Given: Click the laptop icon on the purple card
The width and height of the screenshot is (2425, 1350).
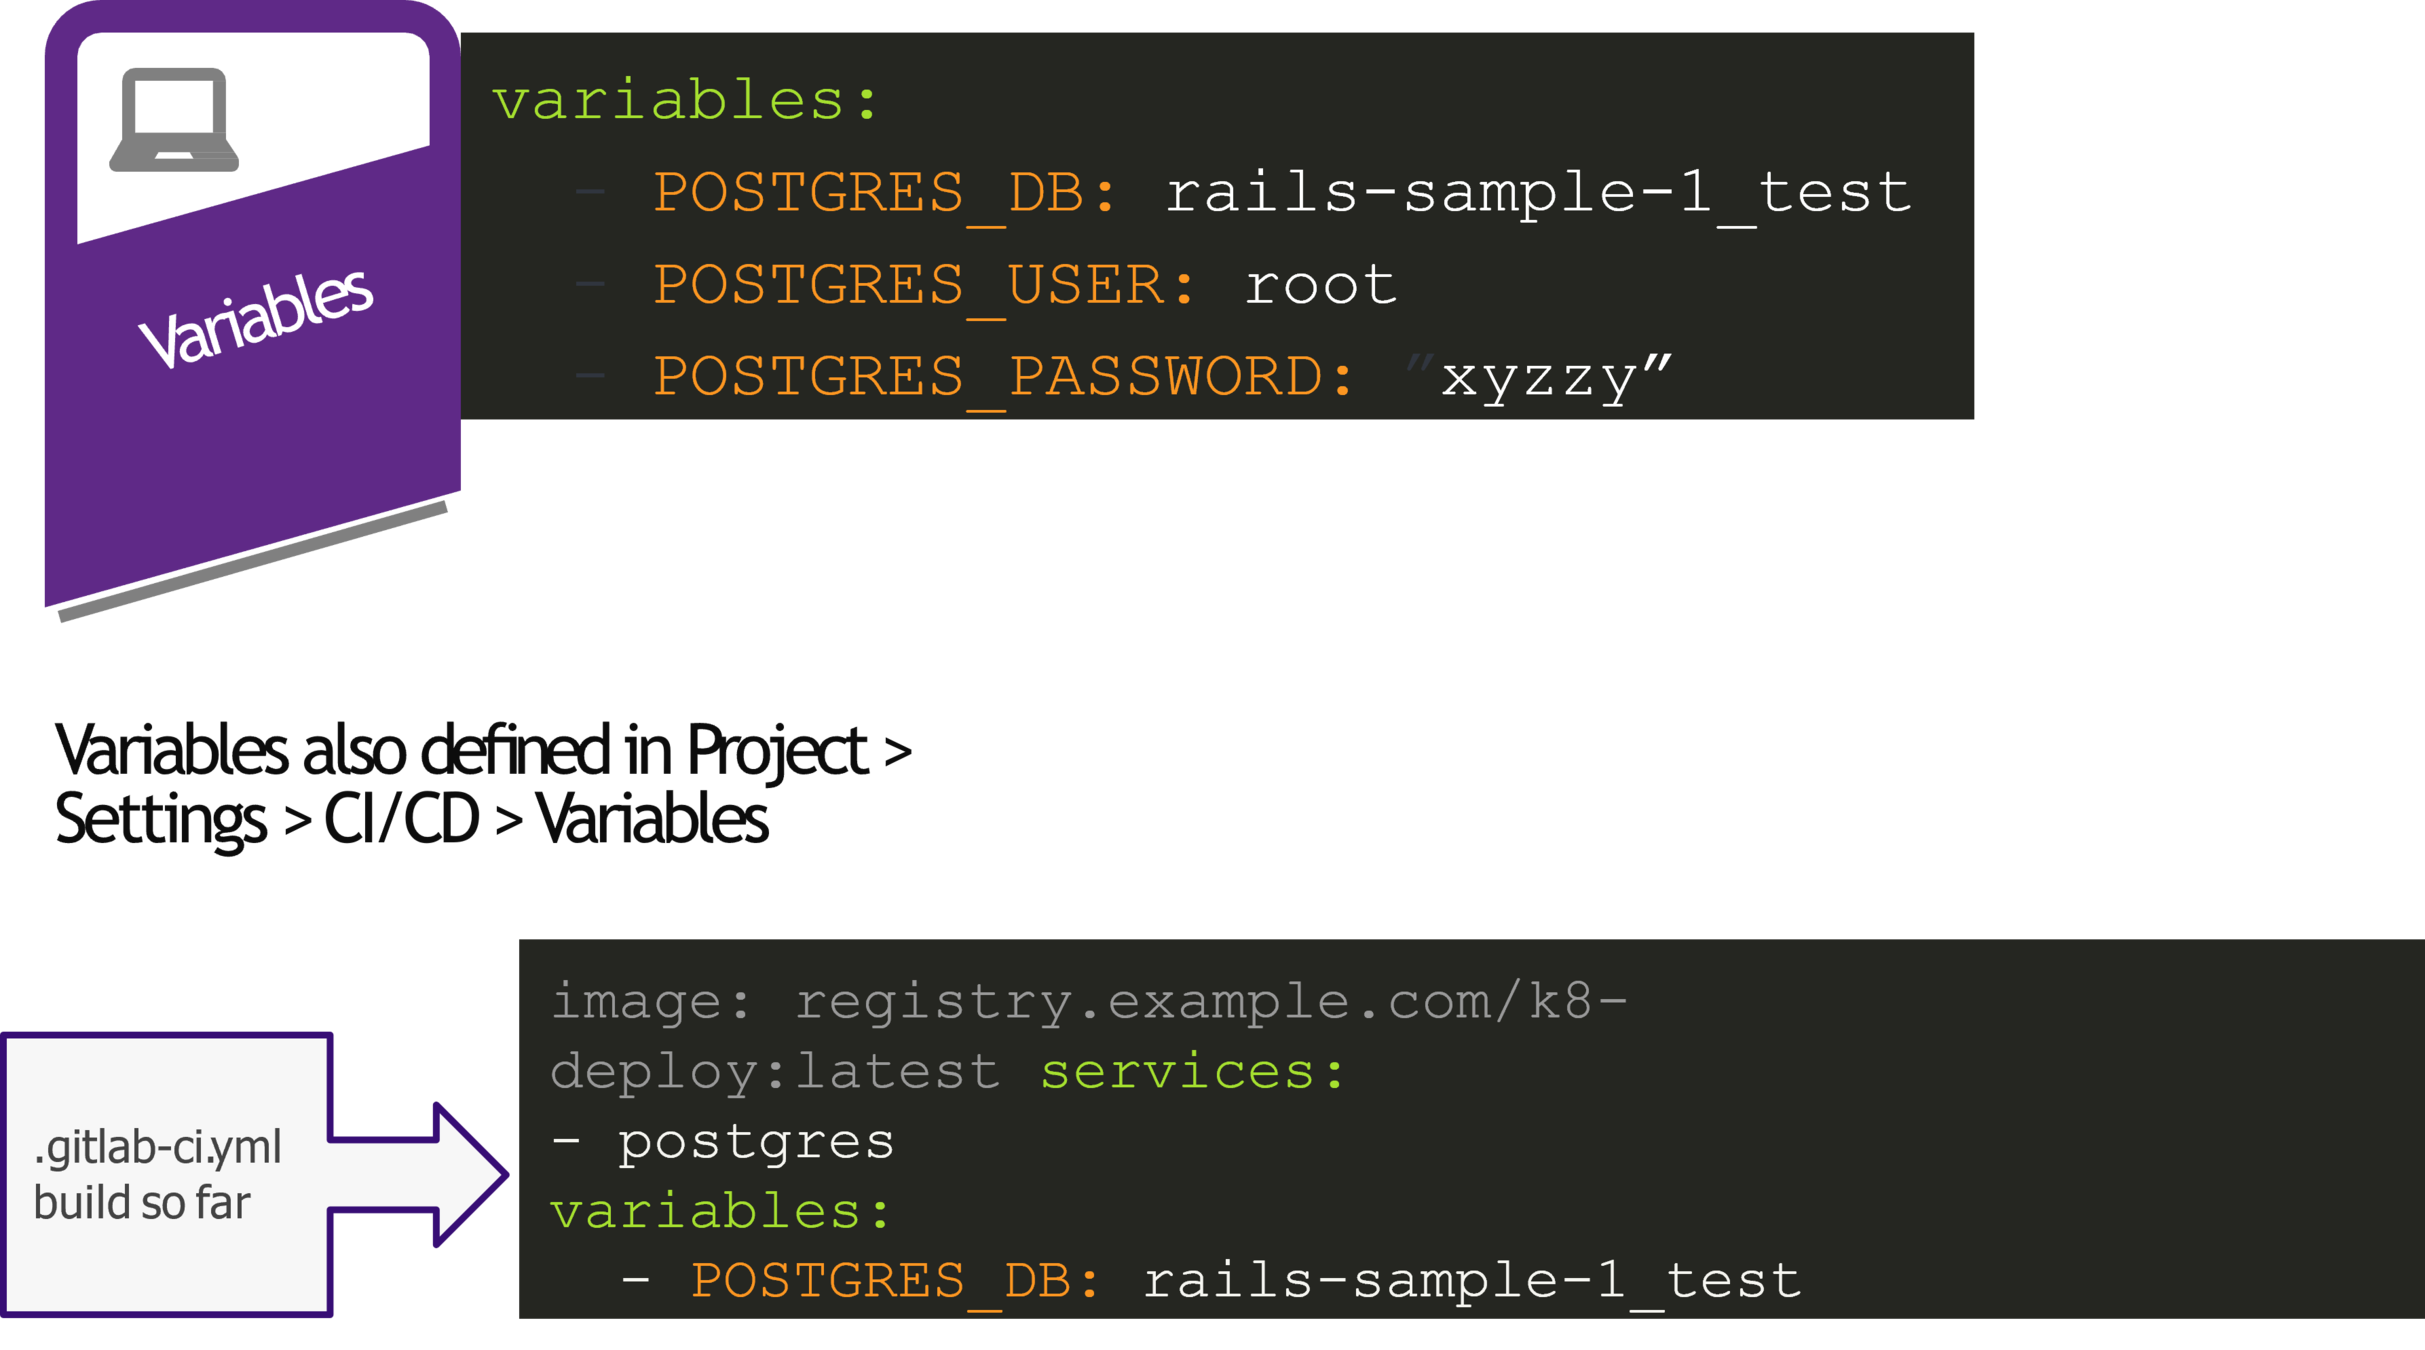Looking at the screenshot, I should click(x=174, y=120).
